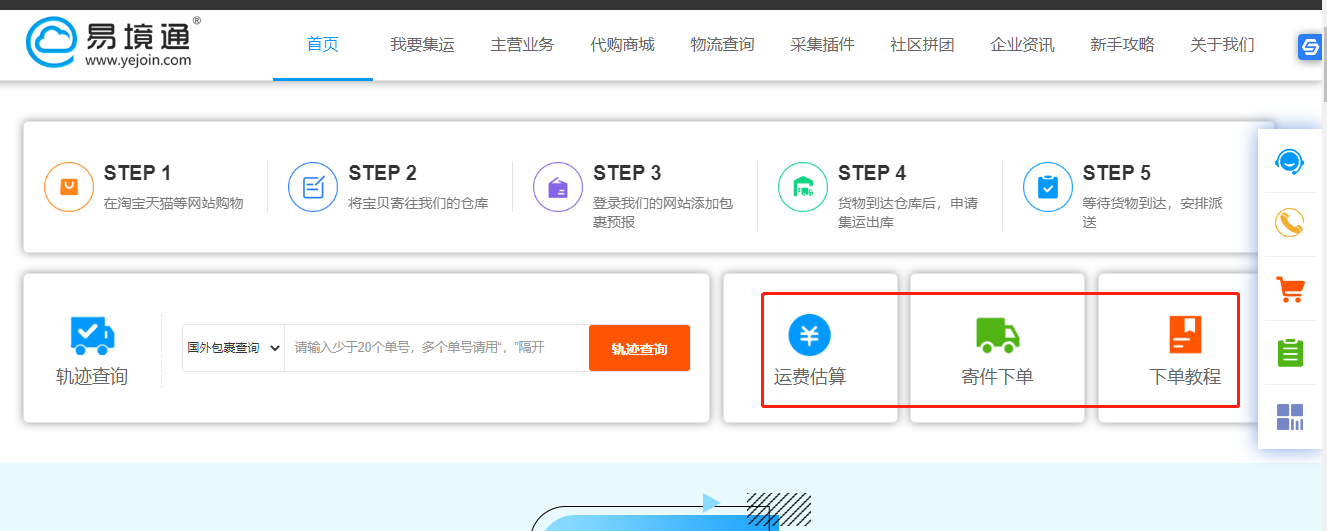Click text 在淘宝天猫等网站购物
This screenshot has width=1327, height=531.
[x=173, y=203]
